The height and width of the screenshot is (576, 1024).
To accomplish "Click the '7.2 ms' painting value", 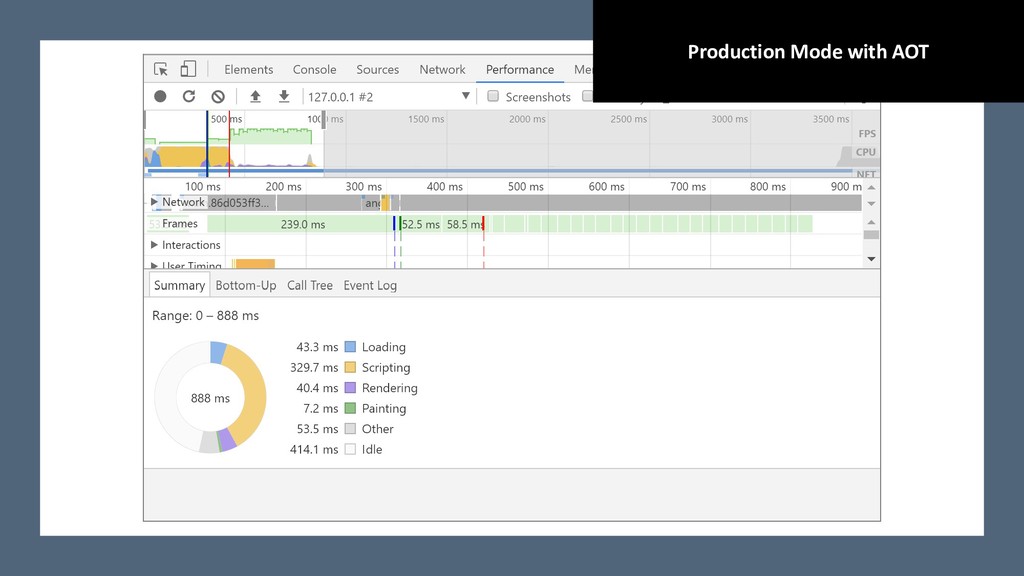I will (x=320, y=408).
